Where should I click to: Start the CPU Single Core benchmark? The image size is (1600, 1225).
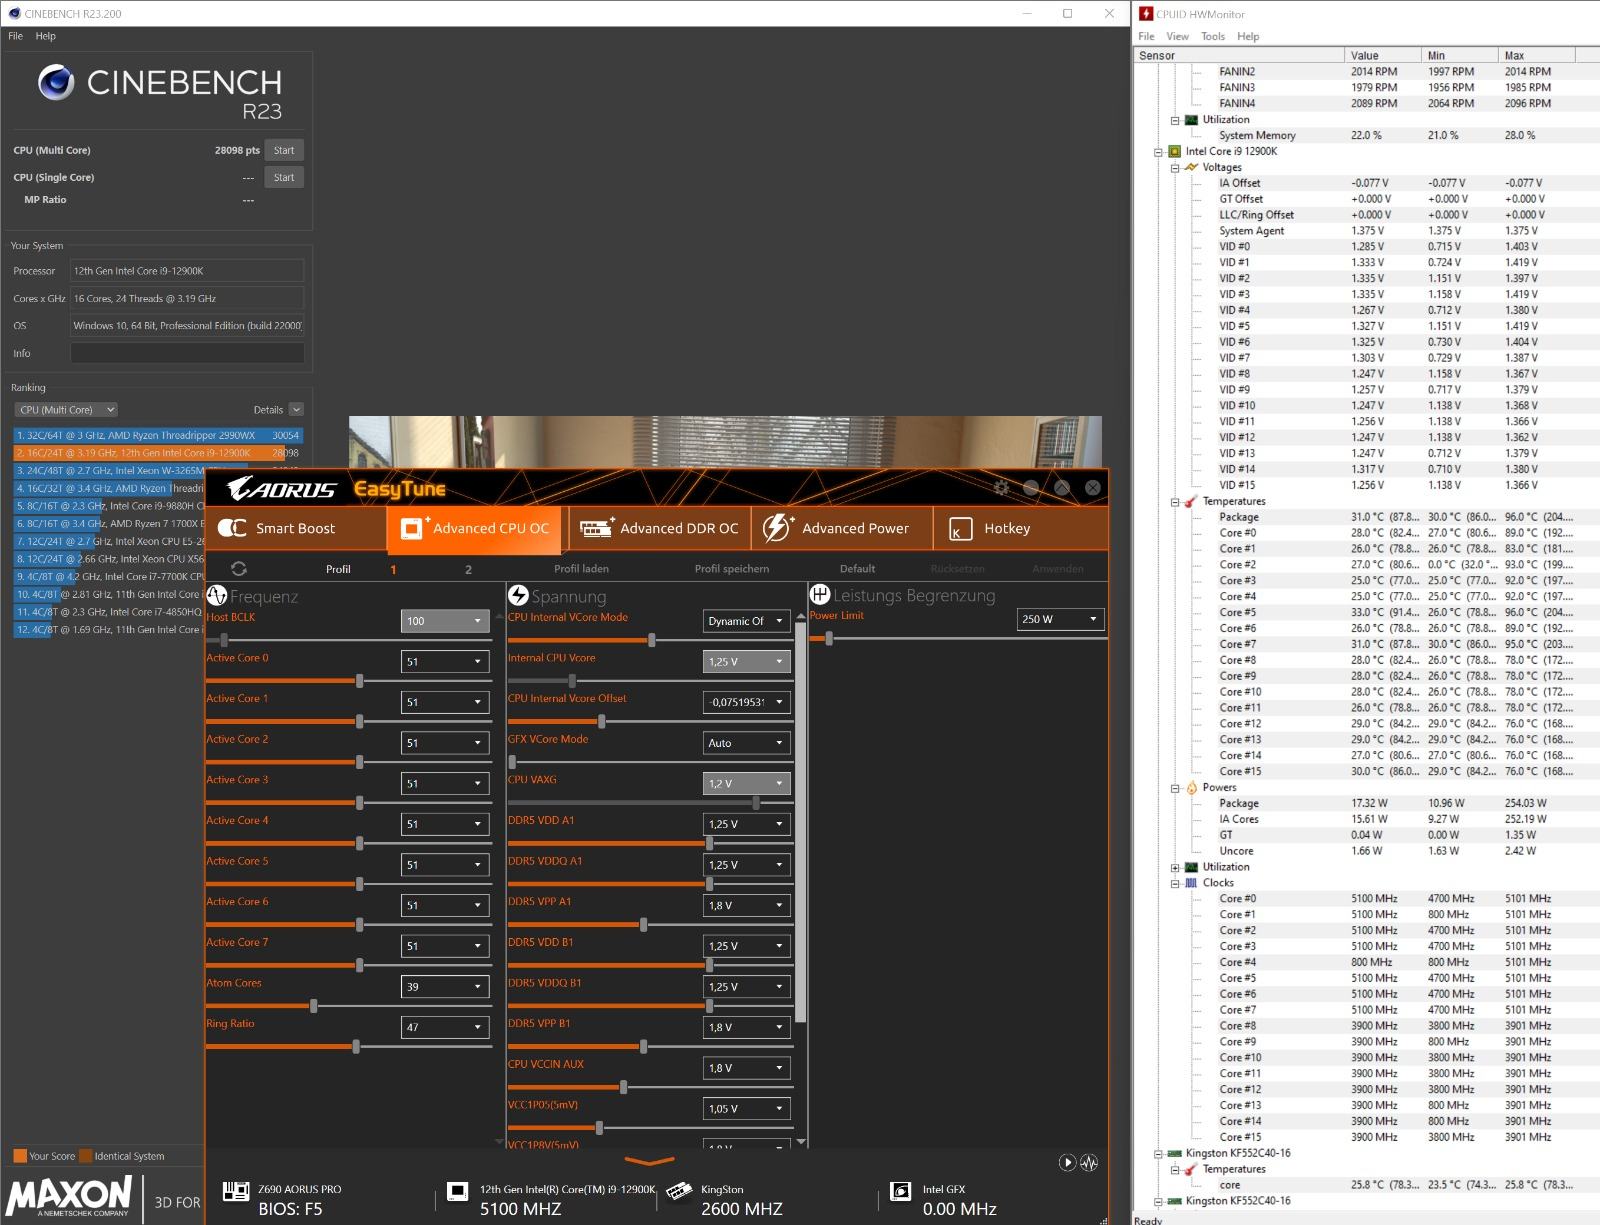(x=284, y=177)
